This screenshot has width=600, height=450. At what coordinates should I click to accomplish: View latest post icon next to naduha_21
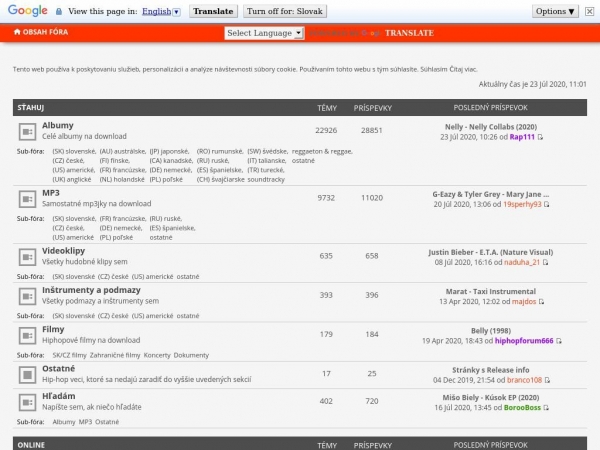545,262
